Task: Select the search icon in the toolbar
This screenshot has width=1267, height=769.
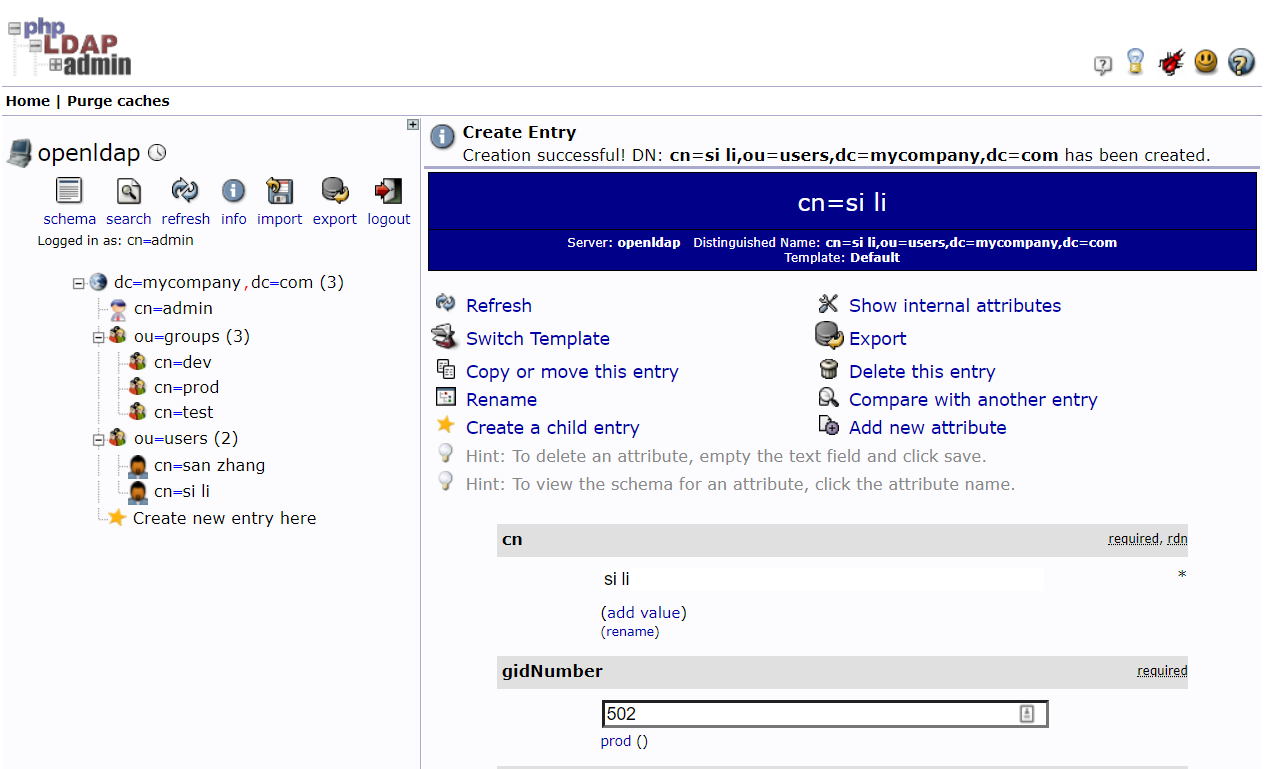Action: (128, 190)
